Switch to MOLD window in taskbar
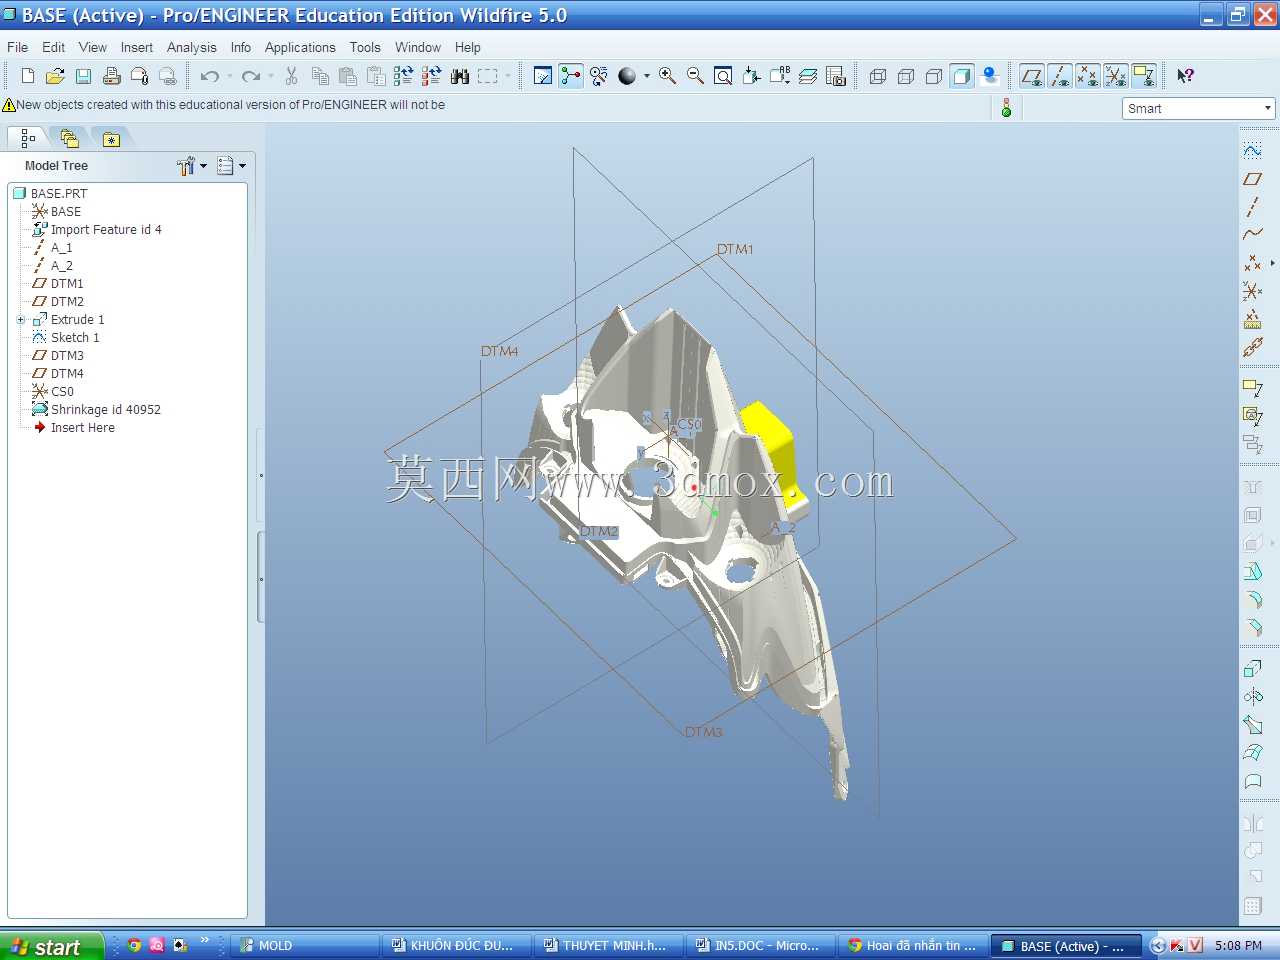The image size is (1280, 960). pos(306,946)
